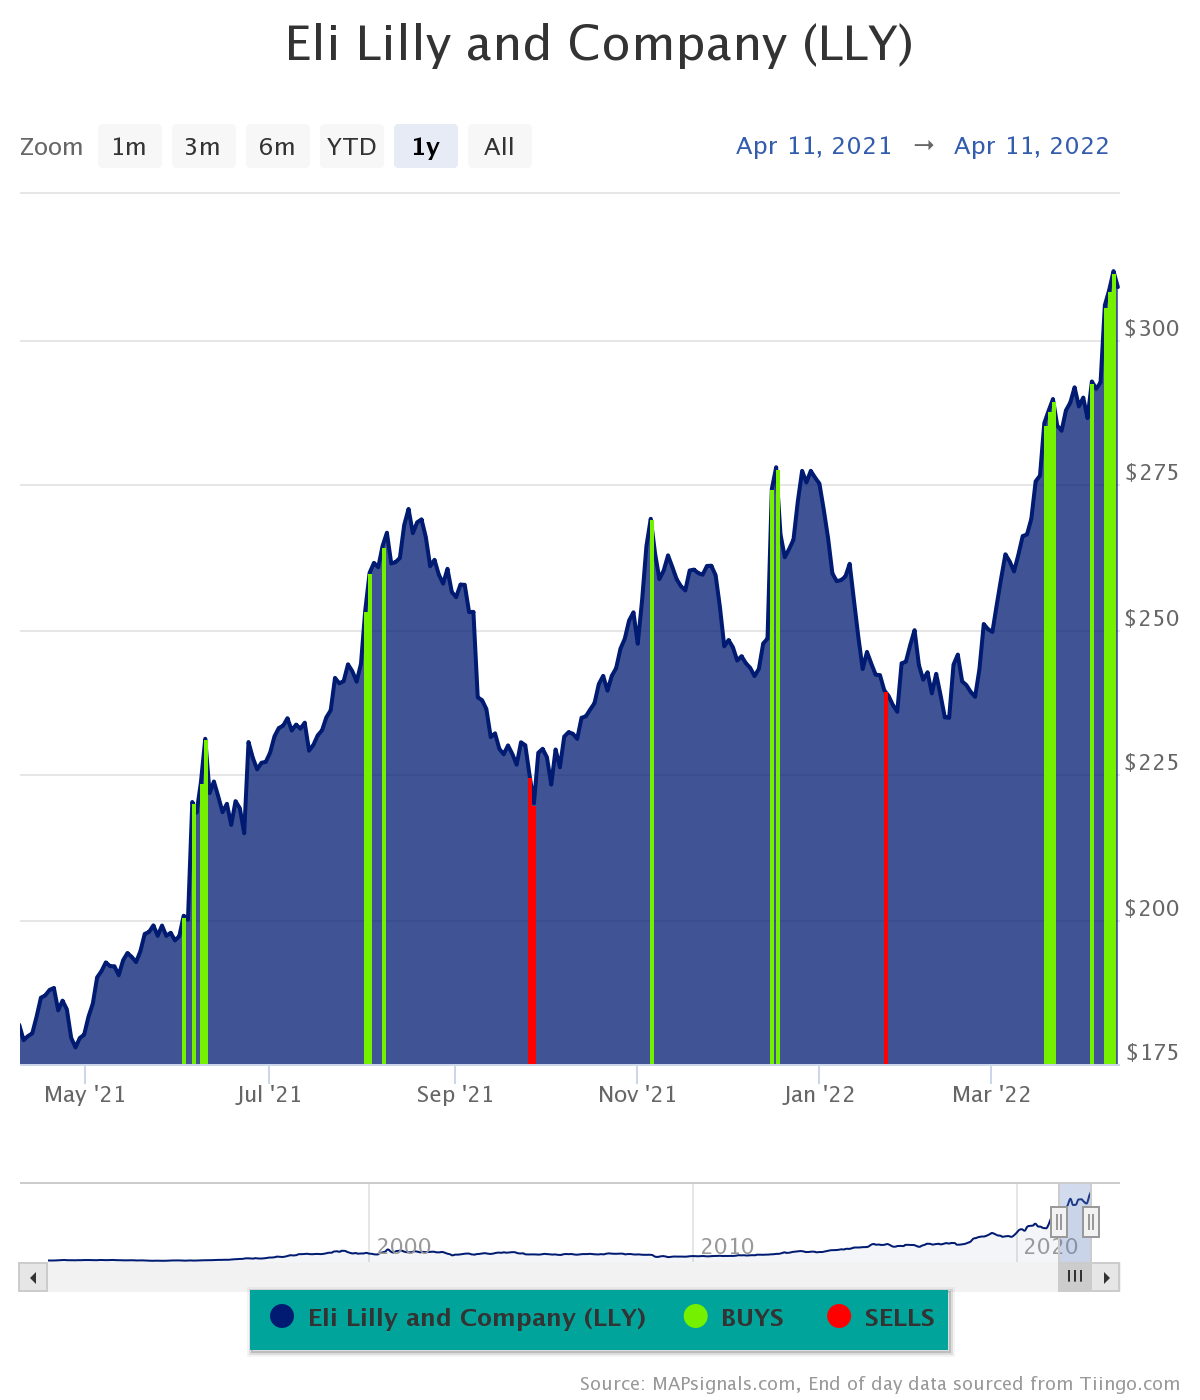
Task: Click the Zoom label text
Action: point(51,147)
